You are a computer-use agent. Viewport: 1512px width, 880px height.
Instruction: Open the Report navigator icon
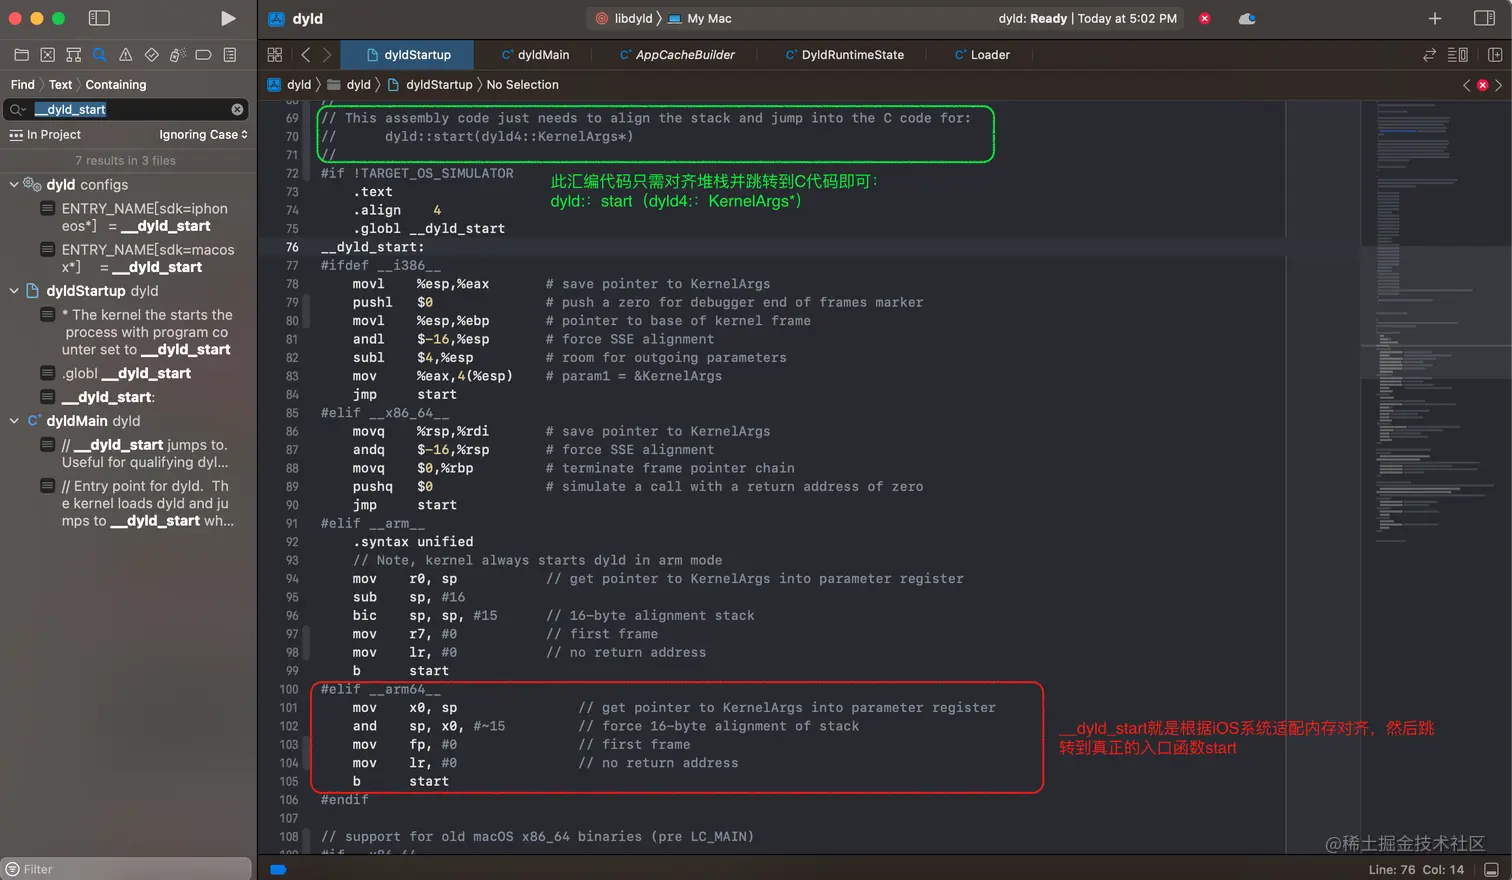click(x=230, y=55)
